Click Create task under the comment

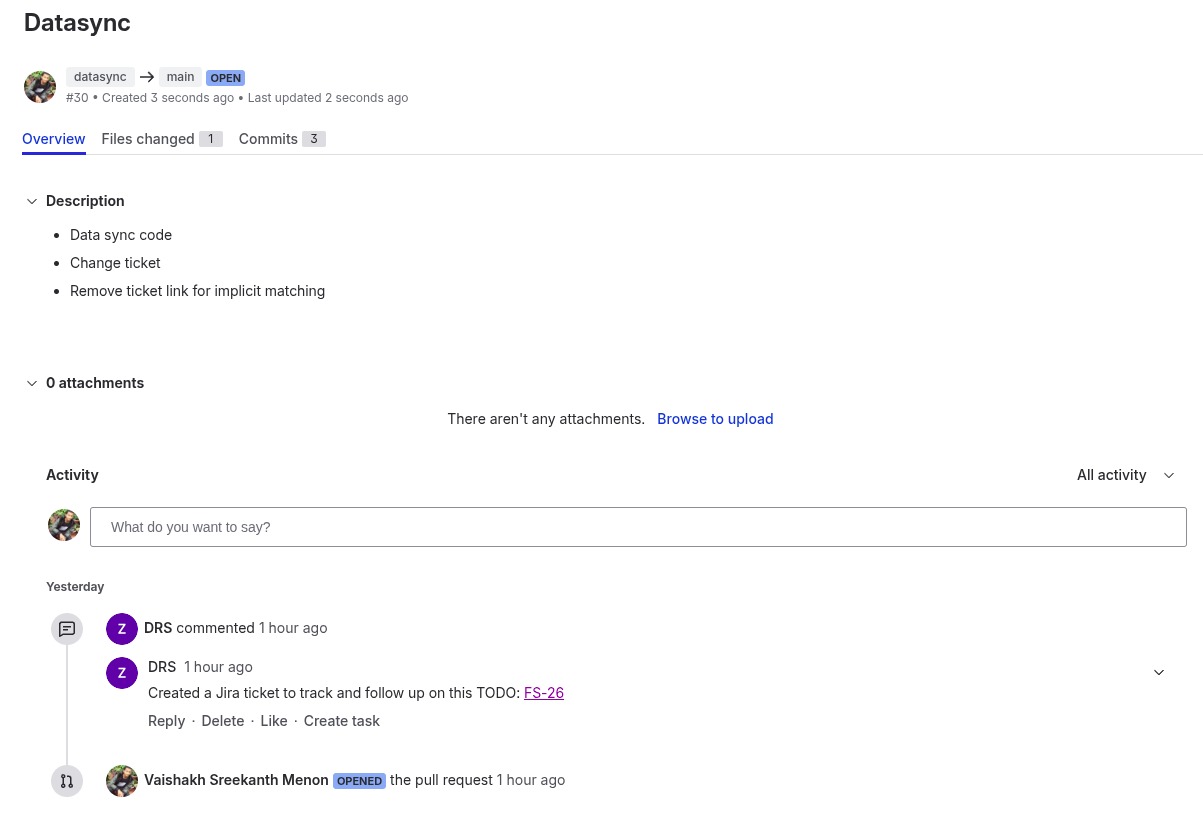[342, 721]
